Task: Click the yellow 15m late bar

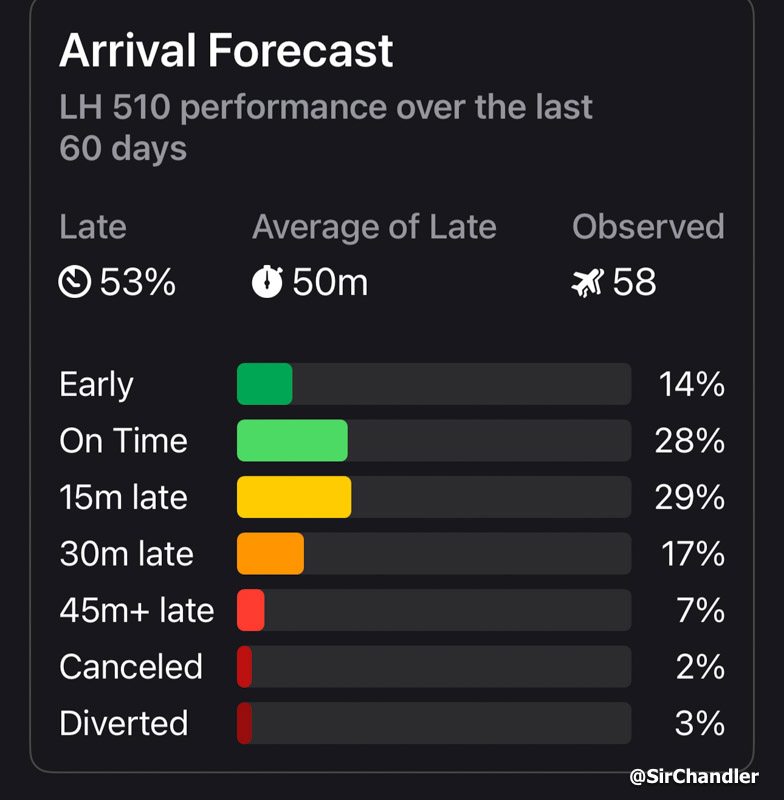Action: [x=294, y=497]
